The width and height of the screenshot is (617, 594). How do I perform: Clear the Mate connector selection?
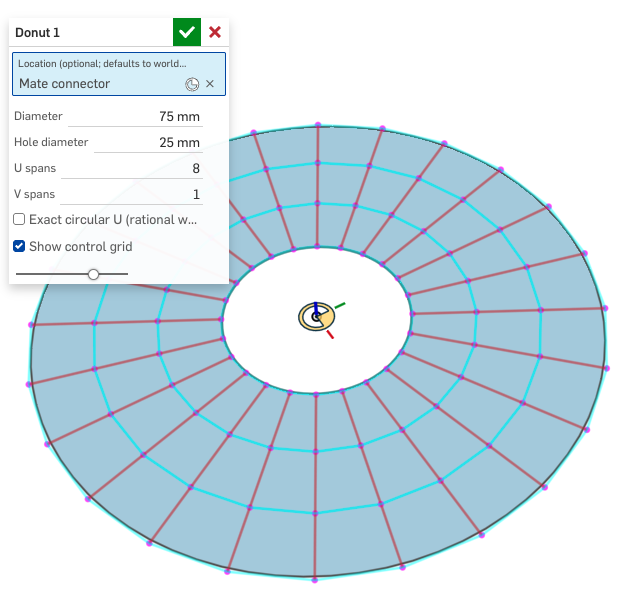[210, 84]
